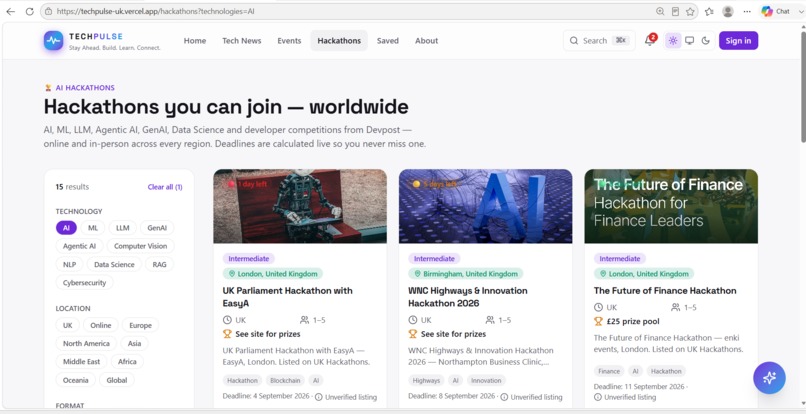Viewport: 806px width, 414px height.
Task: Open Events nav item
Action: pos(289,41)
